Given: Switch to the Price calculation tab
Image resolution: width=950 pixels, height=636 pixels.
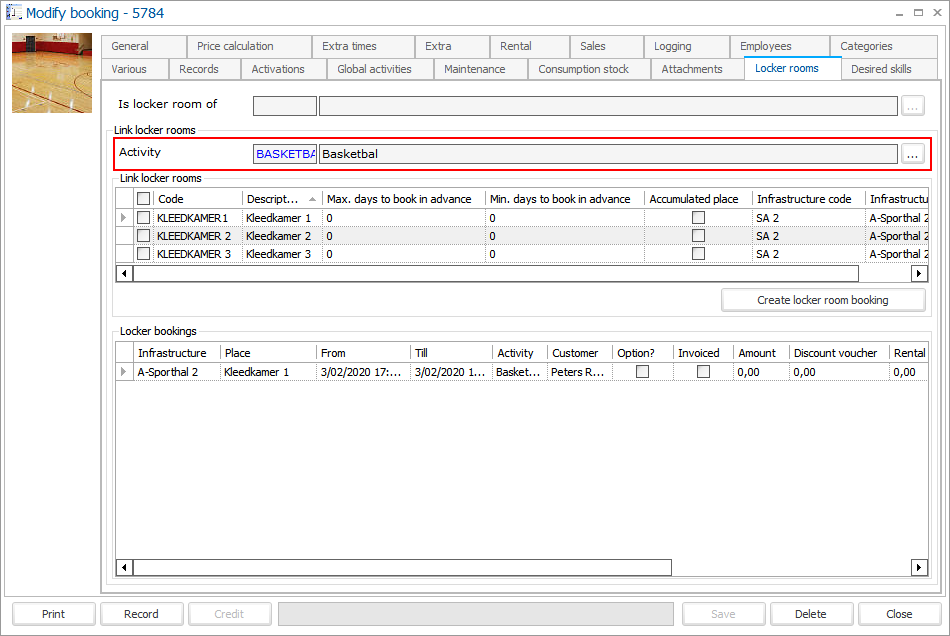Looking at the screenshot, I should pos(235,46).
